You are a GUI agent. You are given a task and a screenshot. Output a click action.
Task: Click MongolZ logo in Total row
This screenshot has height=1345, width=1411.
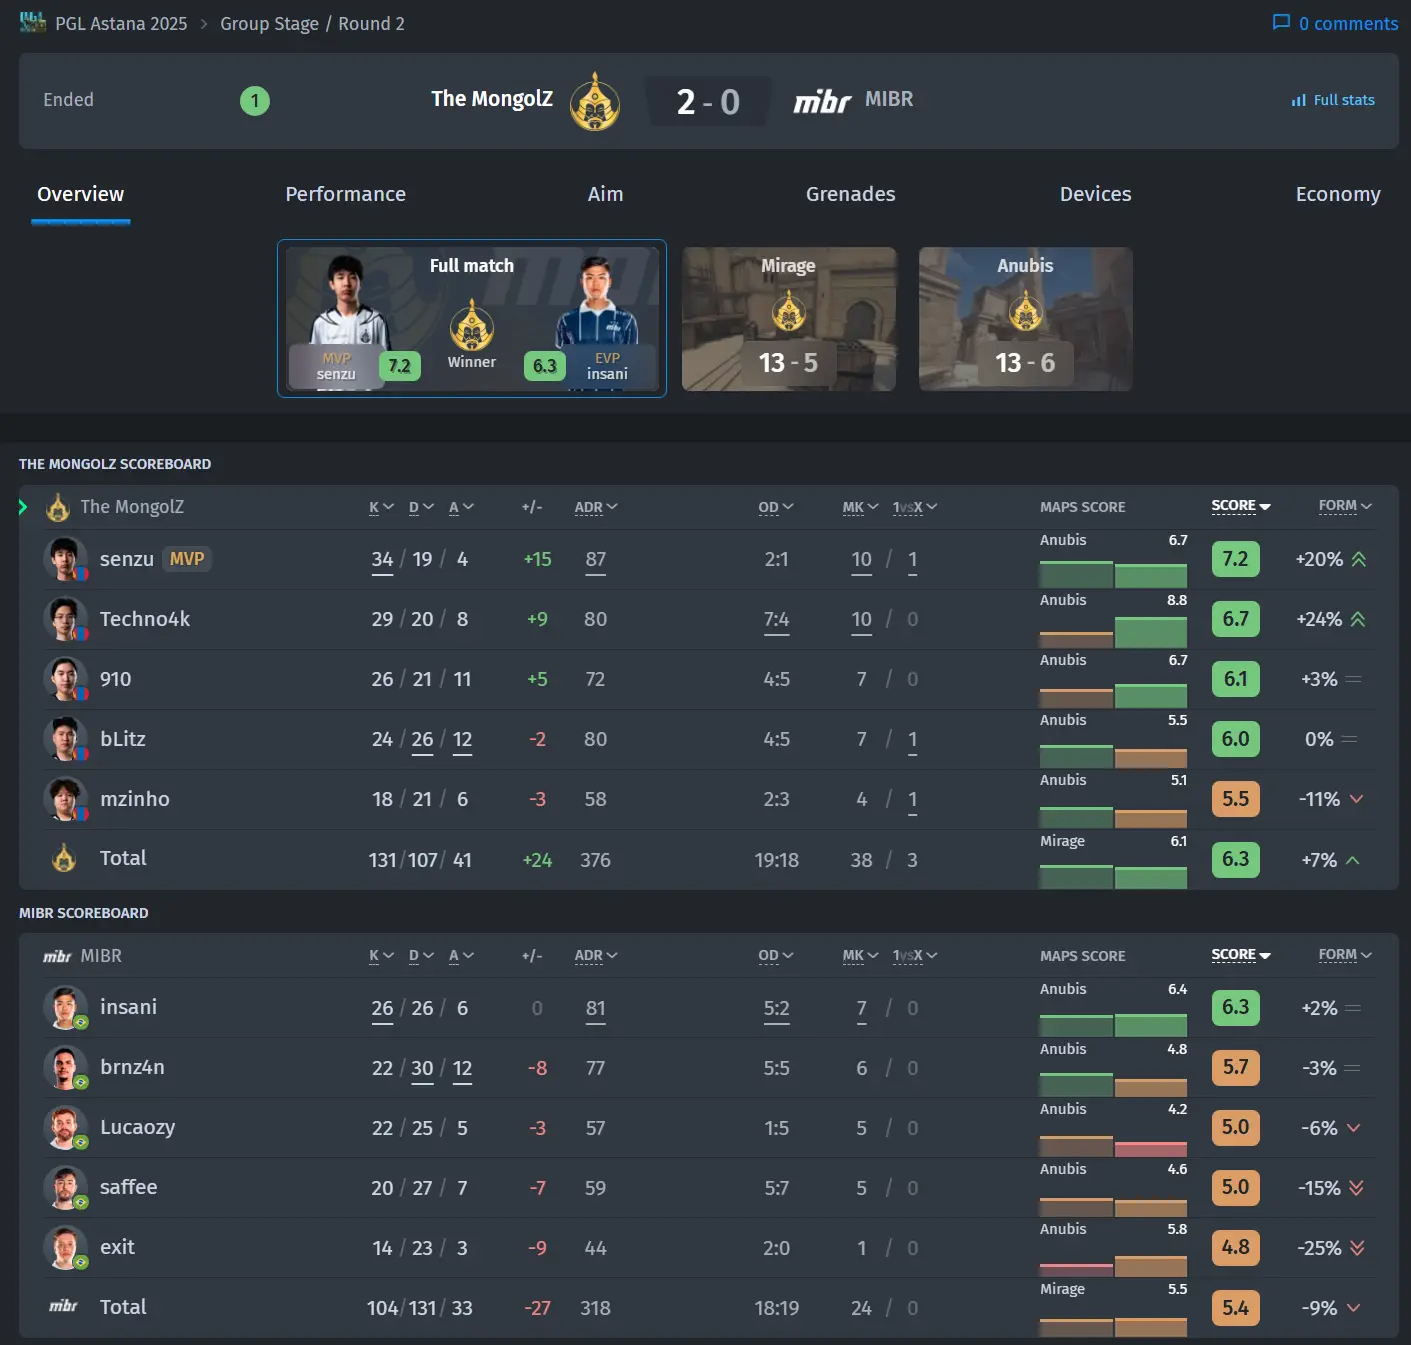point(64,858)
